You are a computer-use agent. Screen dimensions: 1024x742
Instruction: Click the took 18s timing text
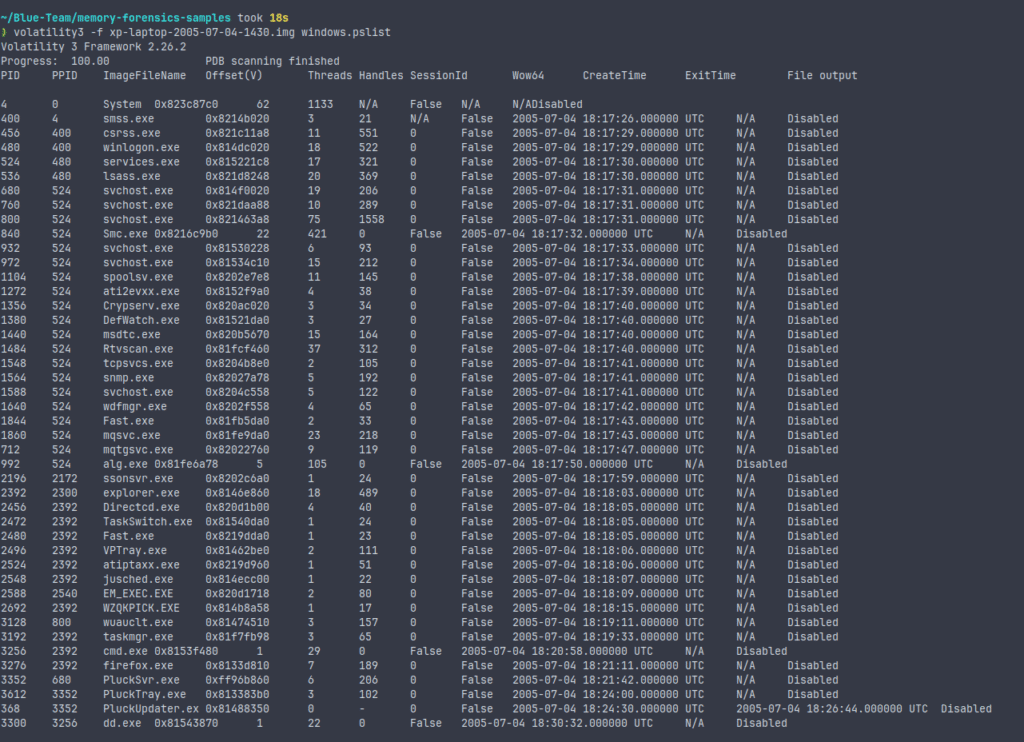coord(263,18)
